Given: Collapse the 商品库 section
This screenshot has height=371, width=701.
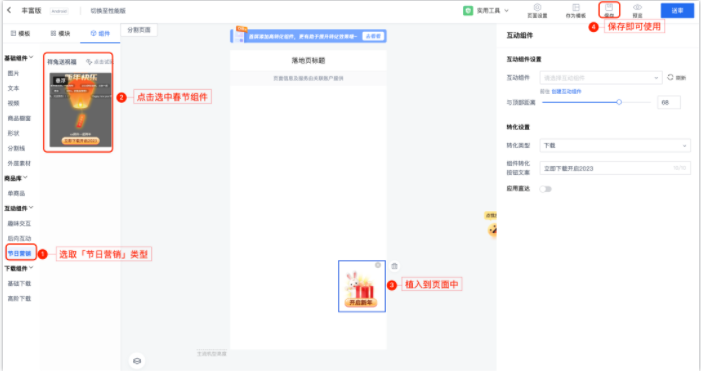Looking at the screenshot, I should click(x=16, y=178).
